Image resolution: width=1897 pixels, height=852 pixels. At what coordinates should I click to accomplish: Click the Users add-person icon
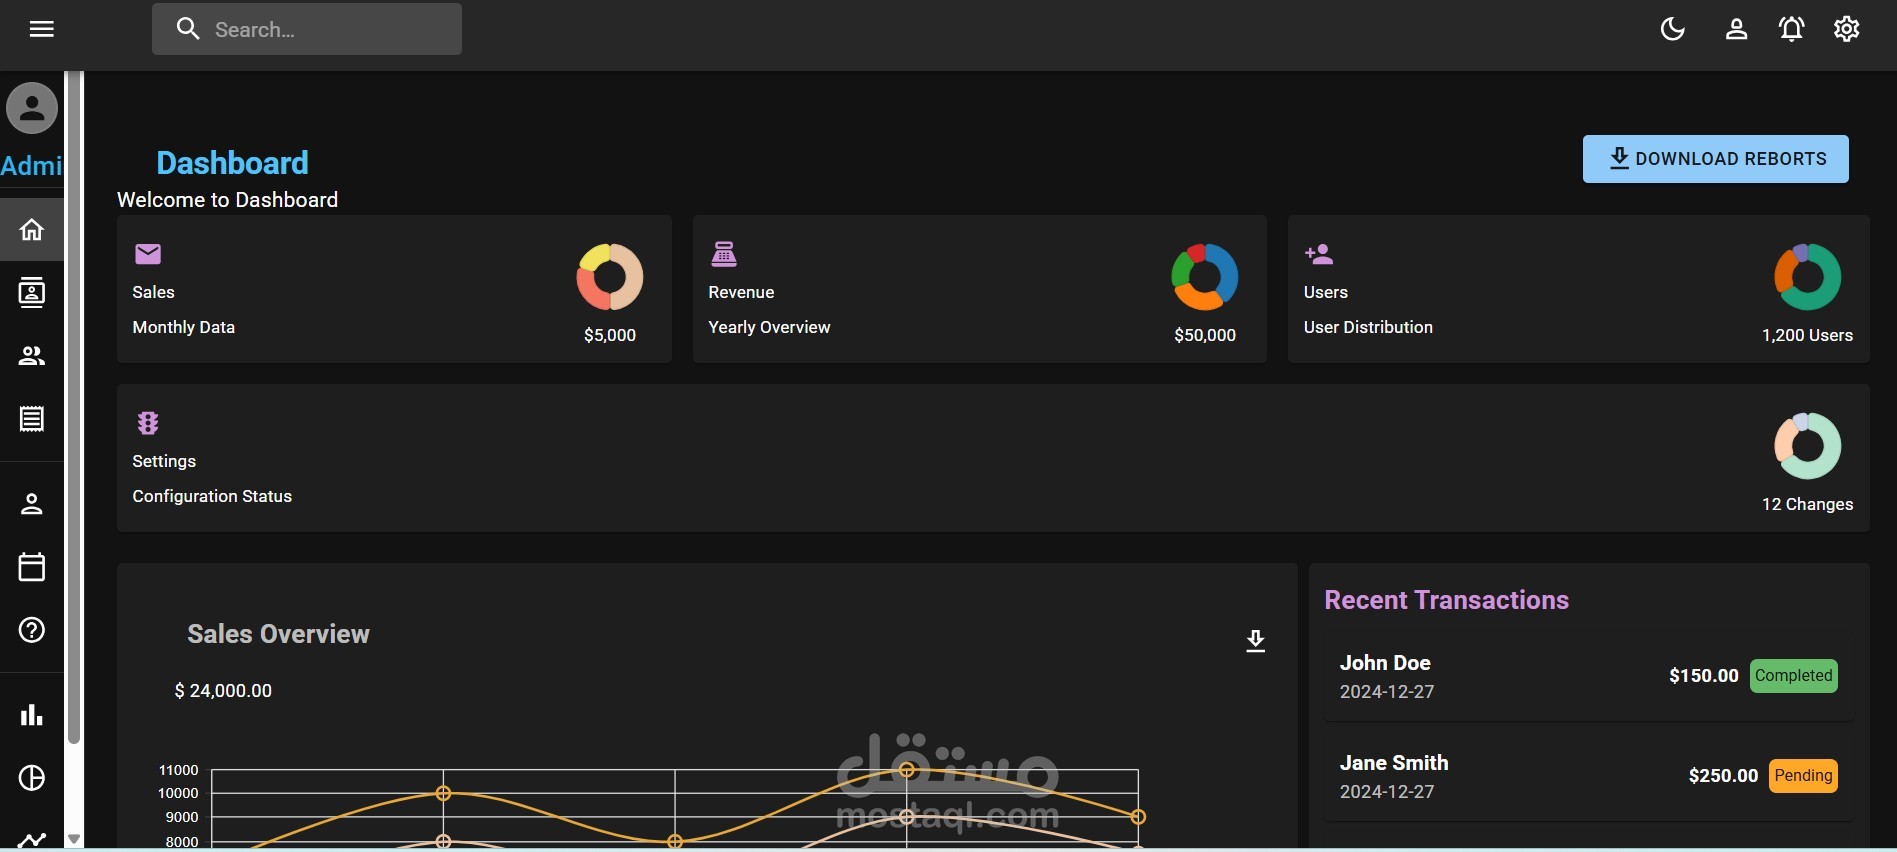coord(1319,254)
